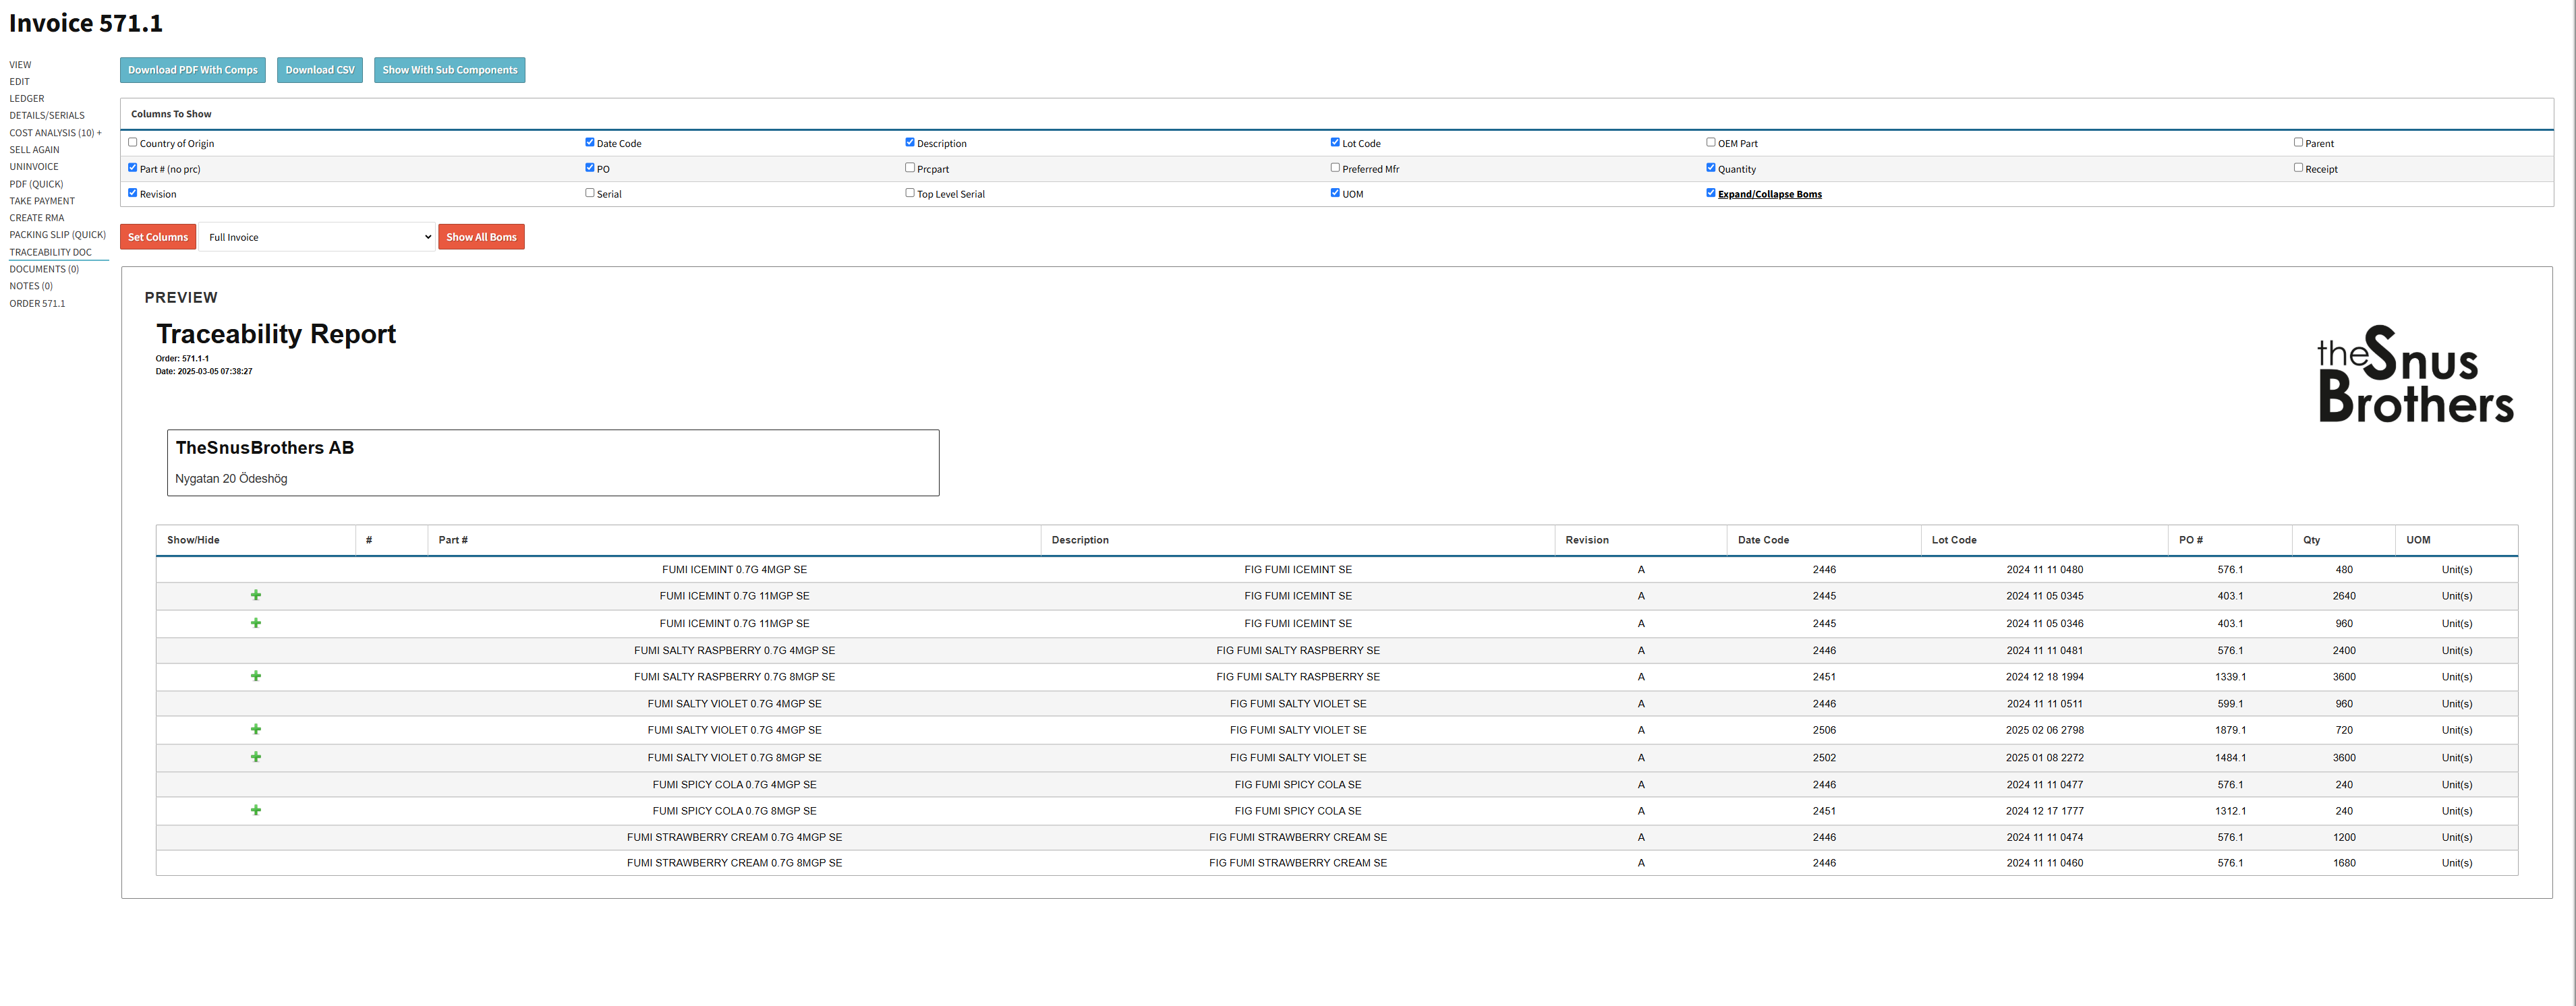Apply selection with Set Columns button
2576x1006 pixels.
[158, 237]
